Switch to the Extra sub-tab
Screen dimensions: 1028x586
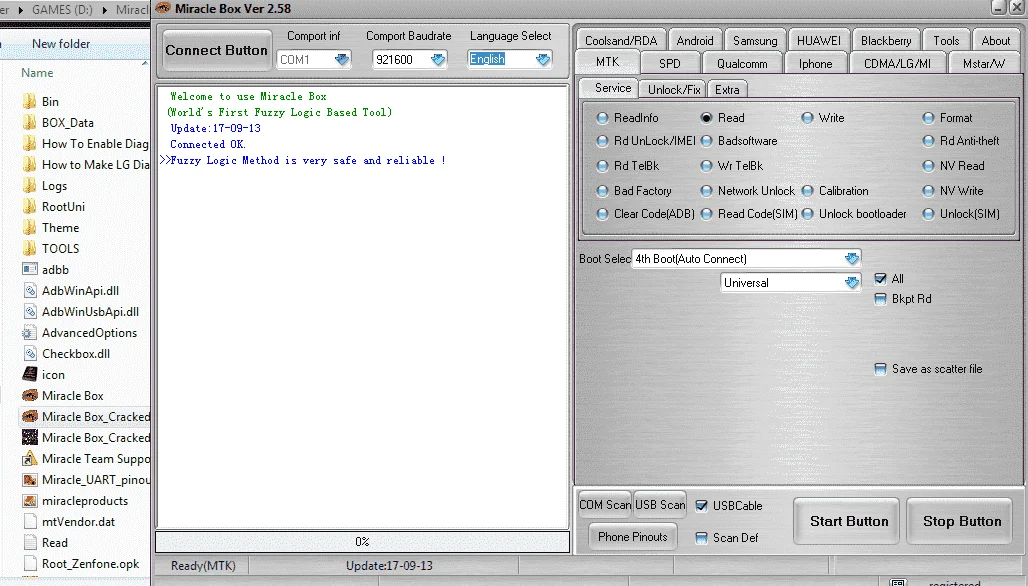727,90
